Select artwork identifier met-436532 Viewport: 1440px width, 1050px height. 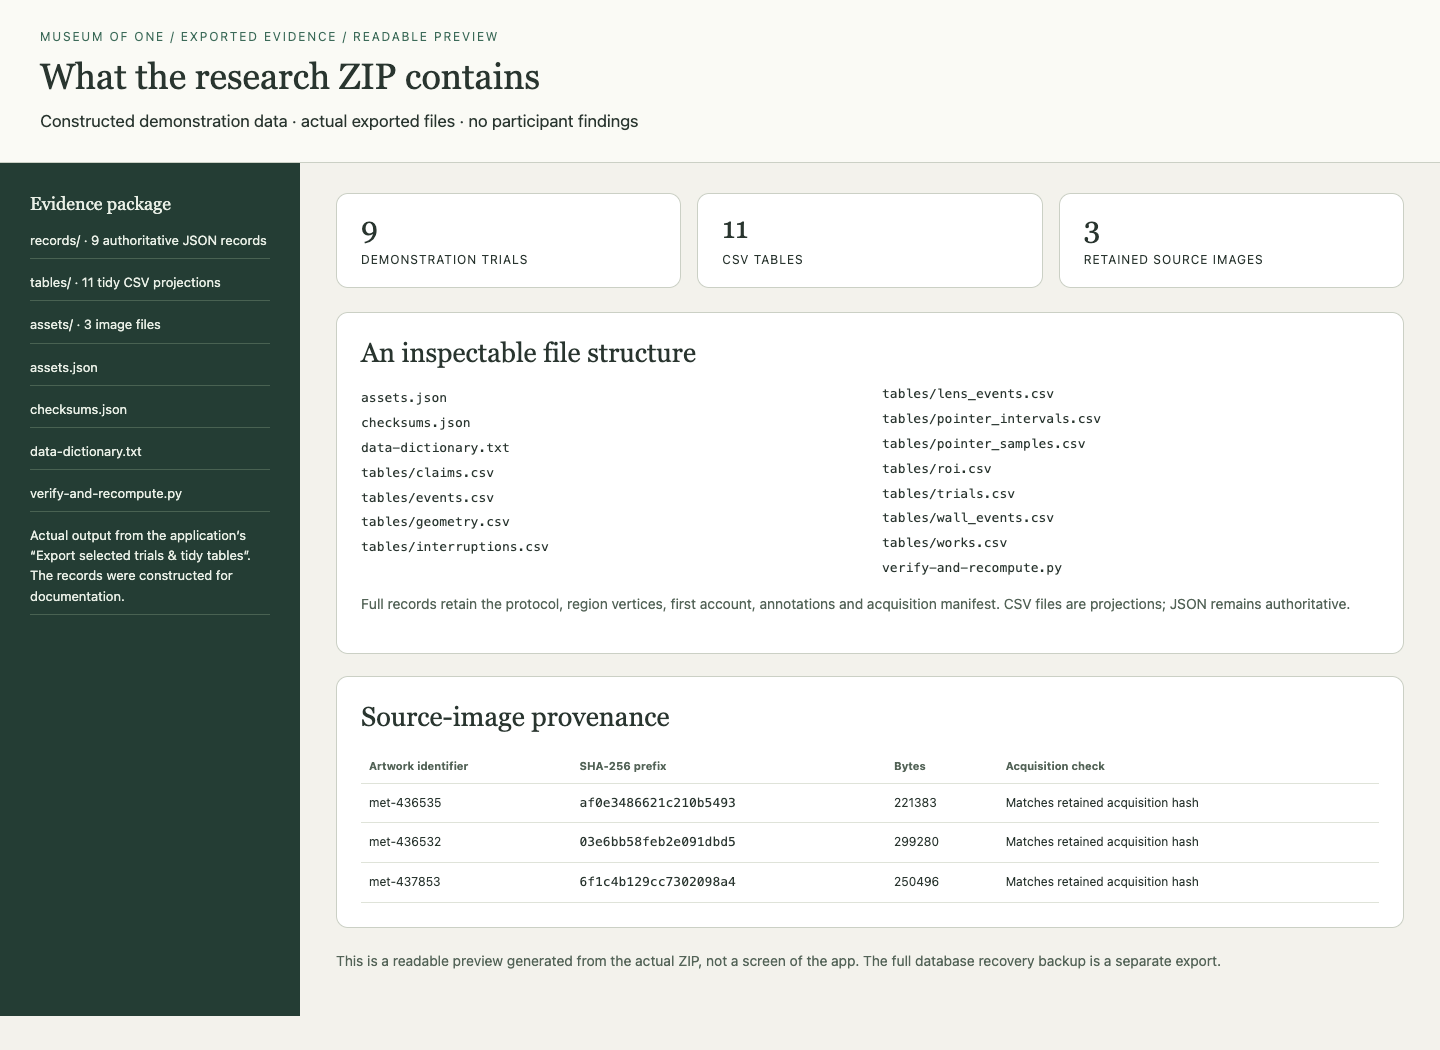[405, 842]
